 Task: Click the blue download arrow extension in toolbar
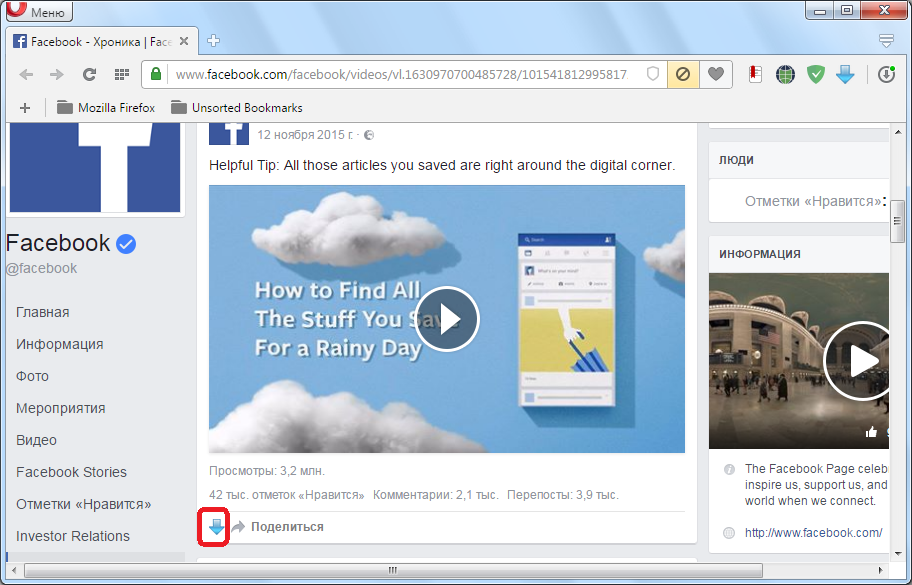click(845, 74)
